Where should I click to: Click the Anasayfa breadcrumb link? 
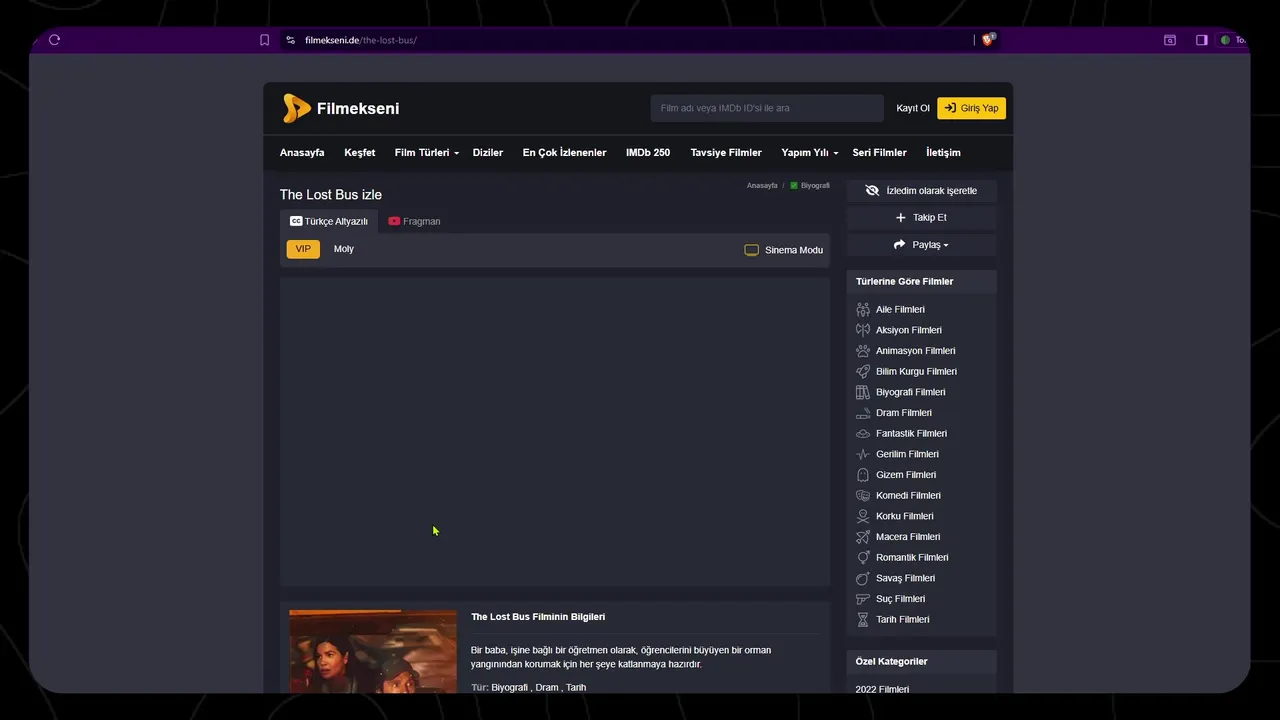tap(762, 185)
